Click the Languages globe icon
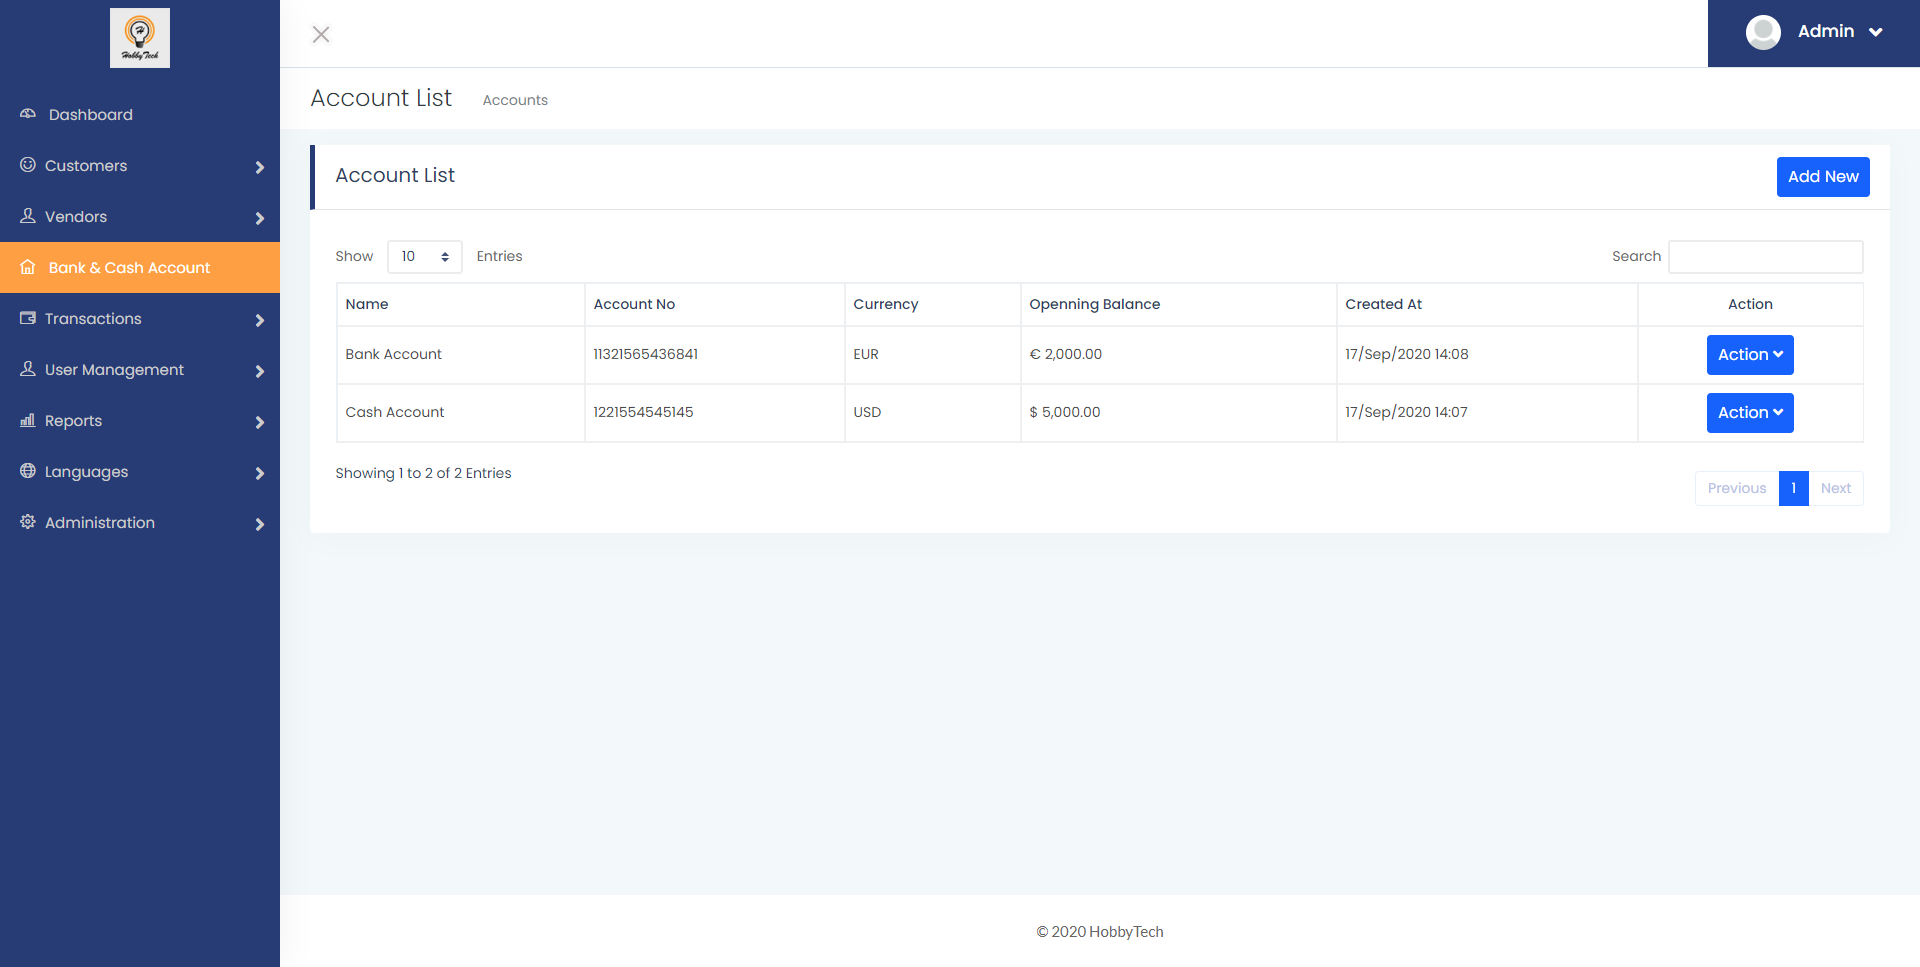This screenshot has width=1920, height=967. (28, 471)
